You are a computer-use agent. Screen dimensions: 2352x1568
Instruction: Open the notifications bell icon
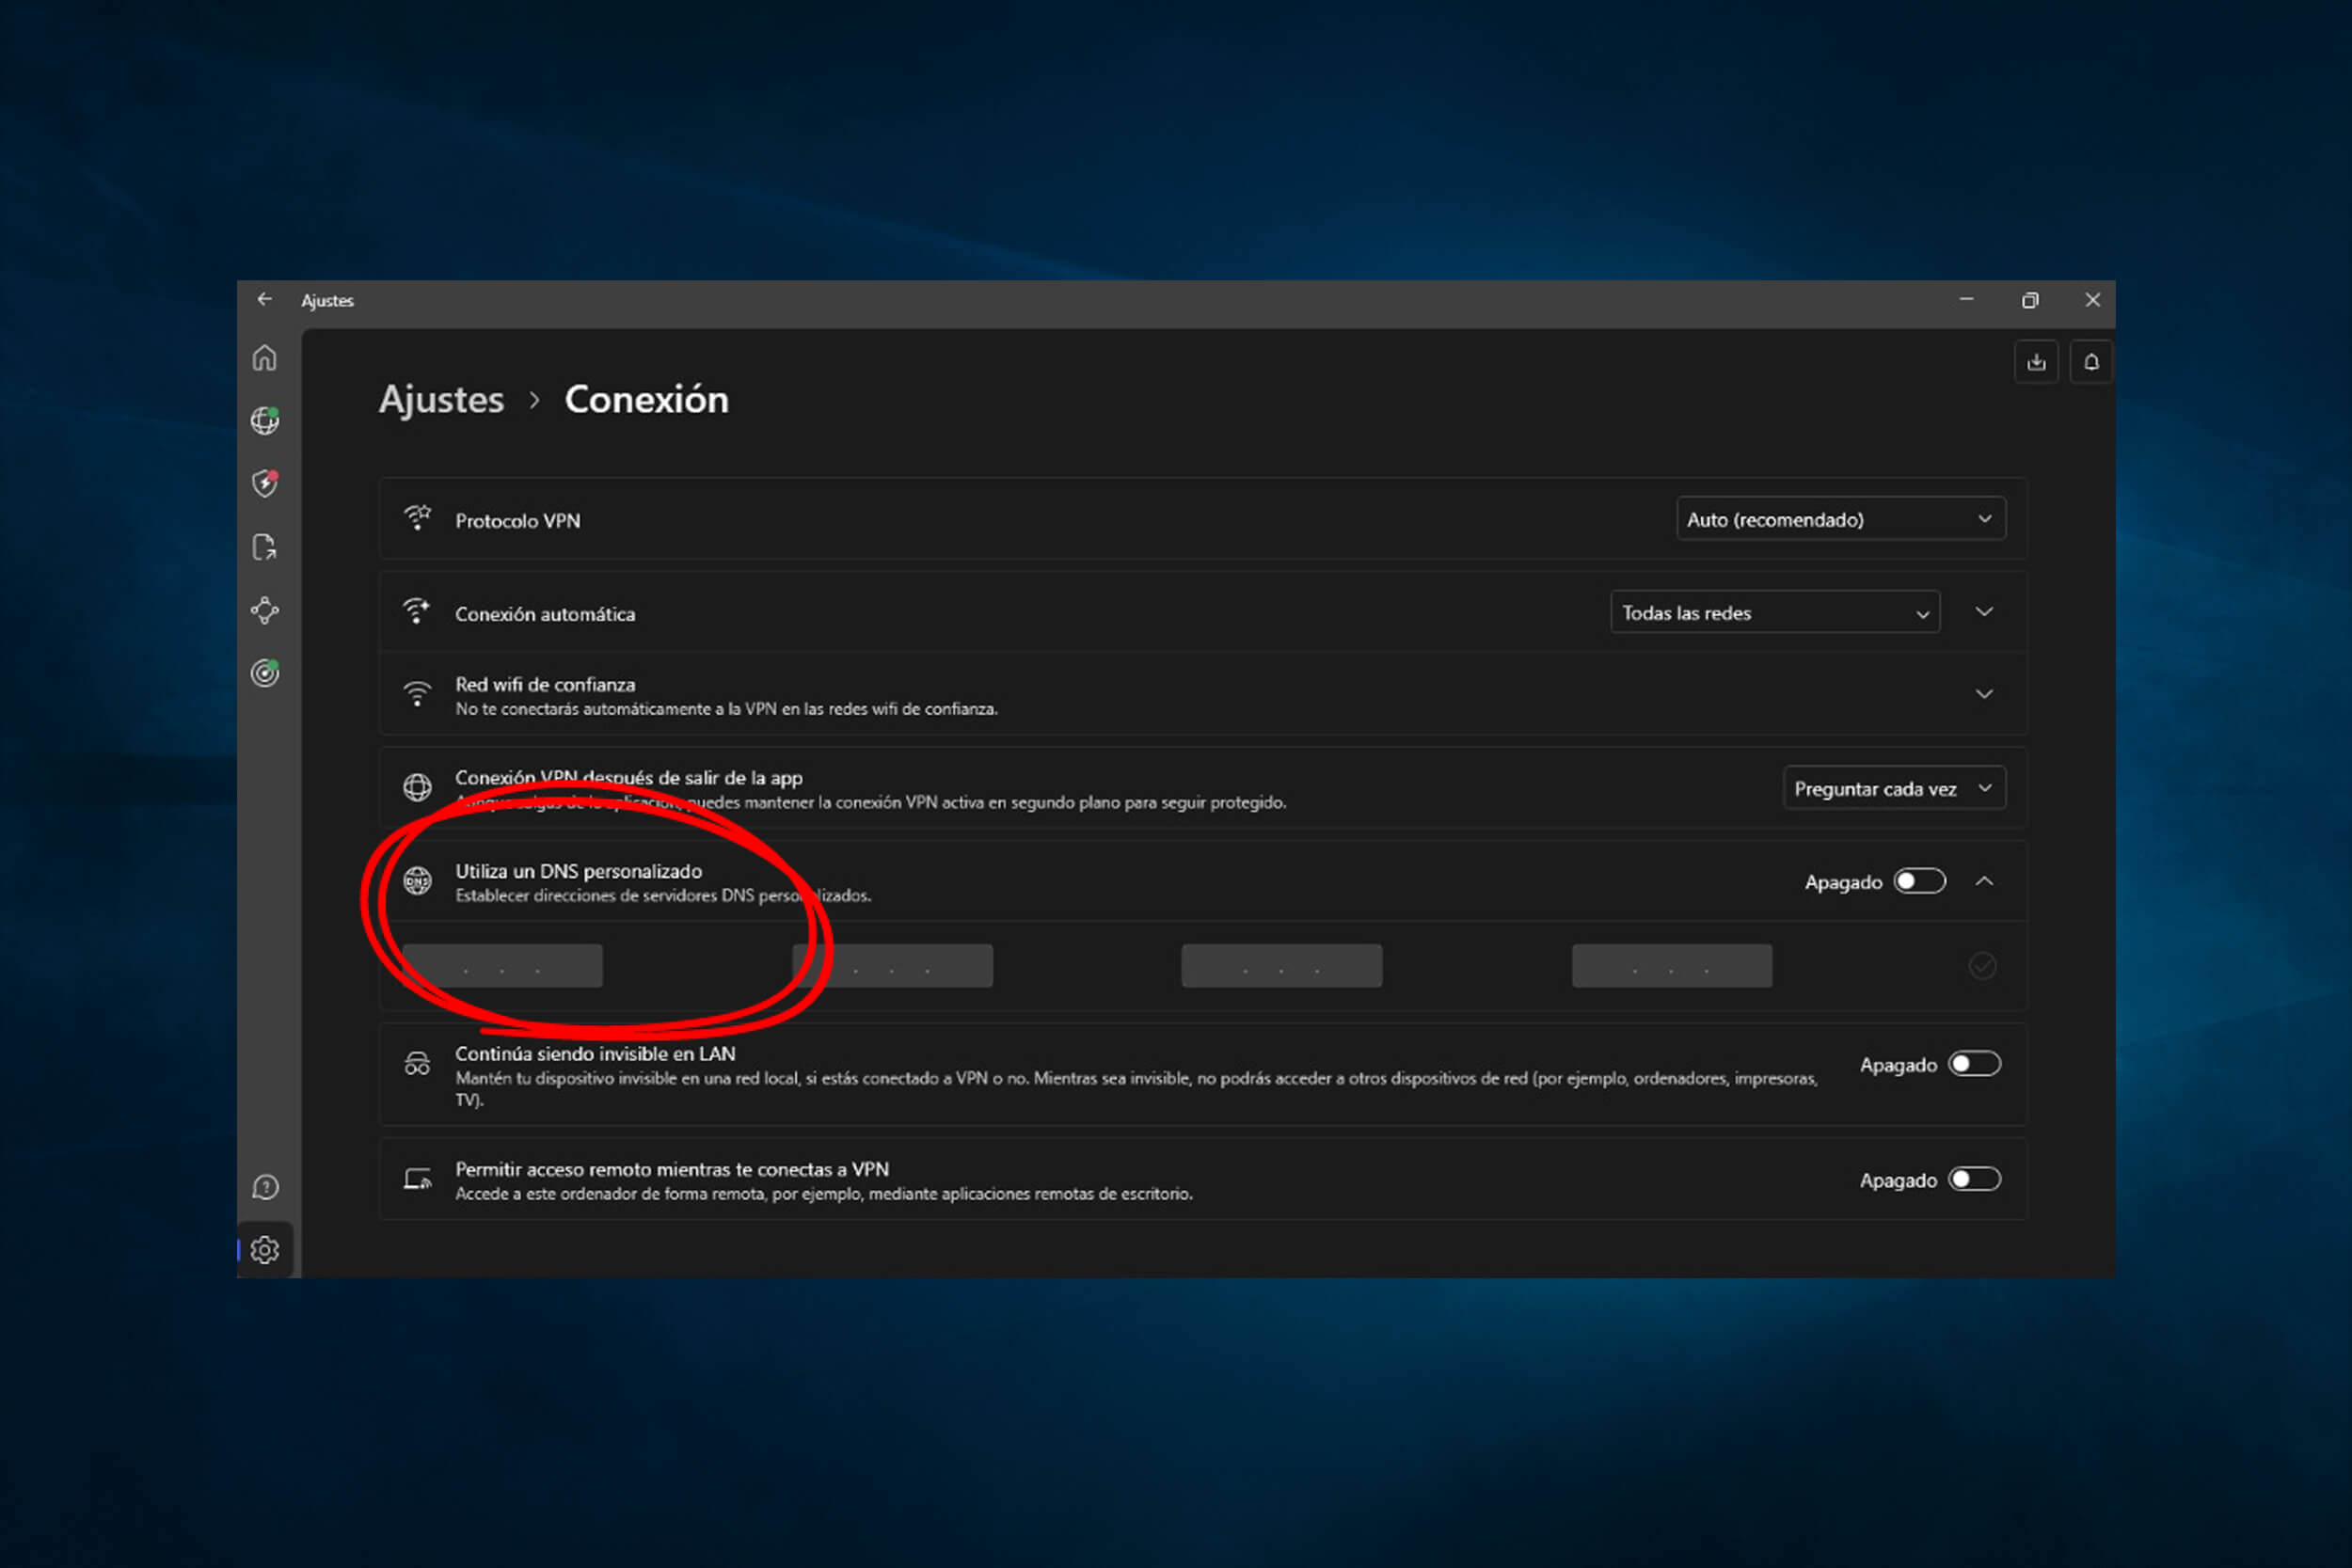click(x=2091, y=362)
